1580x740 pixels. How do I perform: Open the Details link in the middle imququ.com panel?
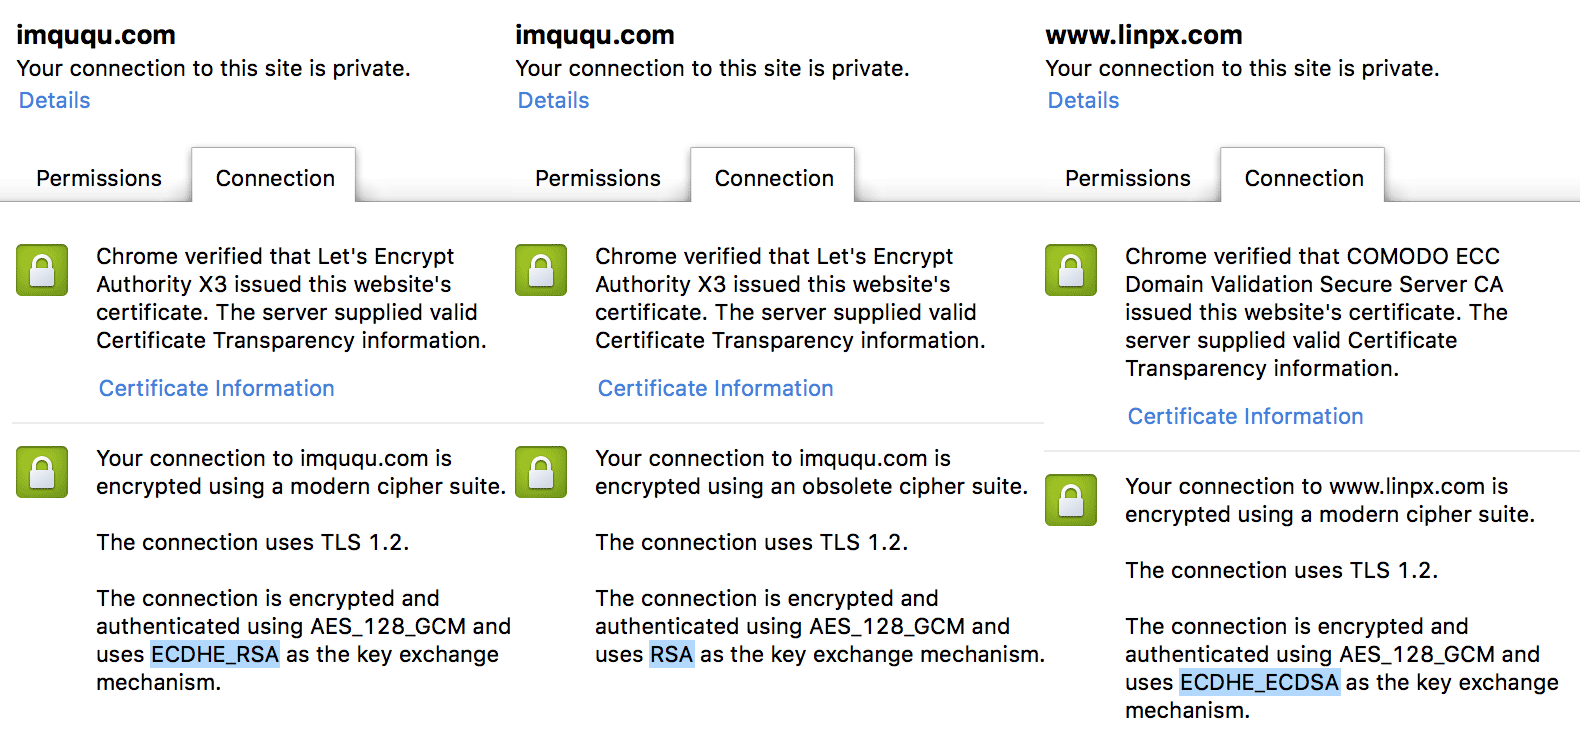tap(554, 100)
